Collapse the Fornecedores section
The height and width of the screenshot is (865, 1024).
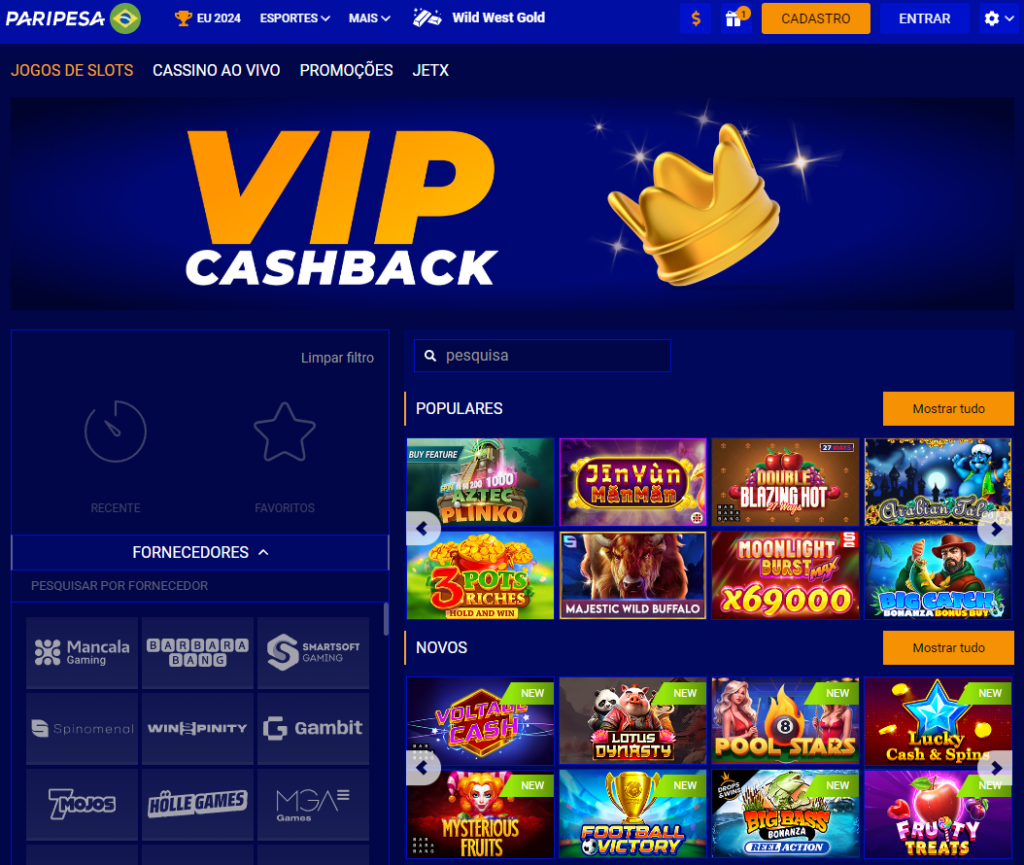200,552
